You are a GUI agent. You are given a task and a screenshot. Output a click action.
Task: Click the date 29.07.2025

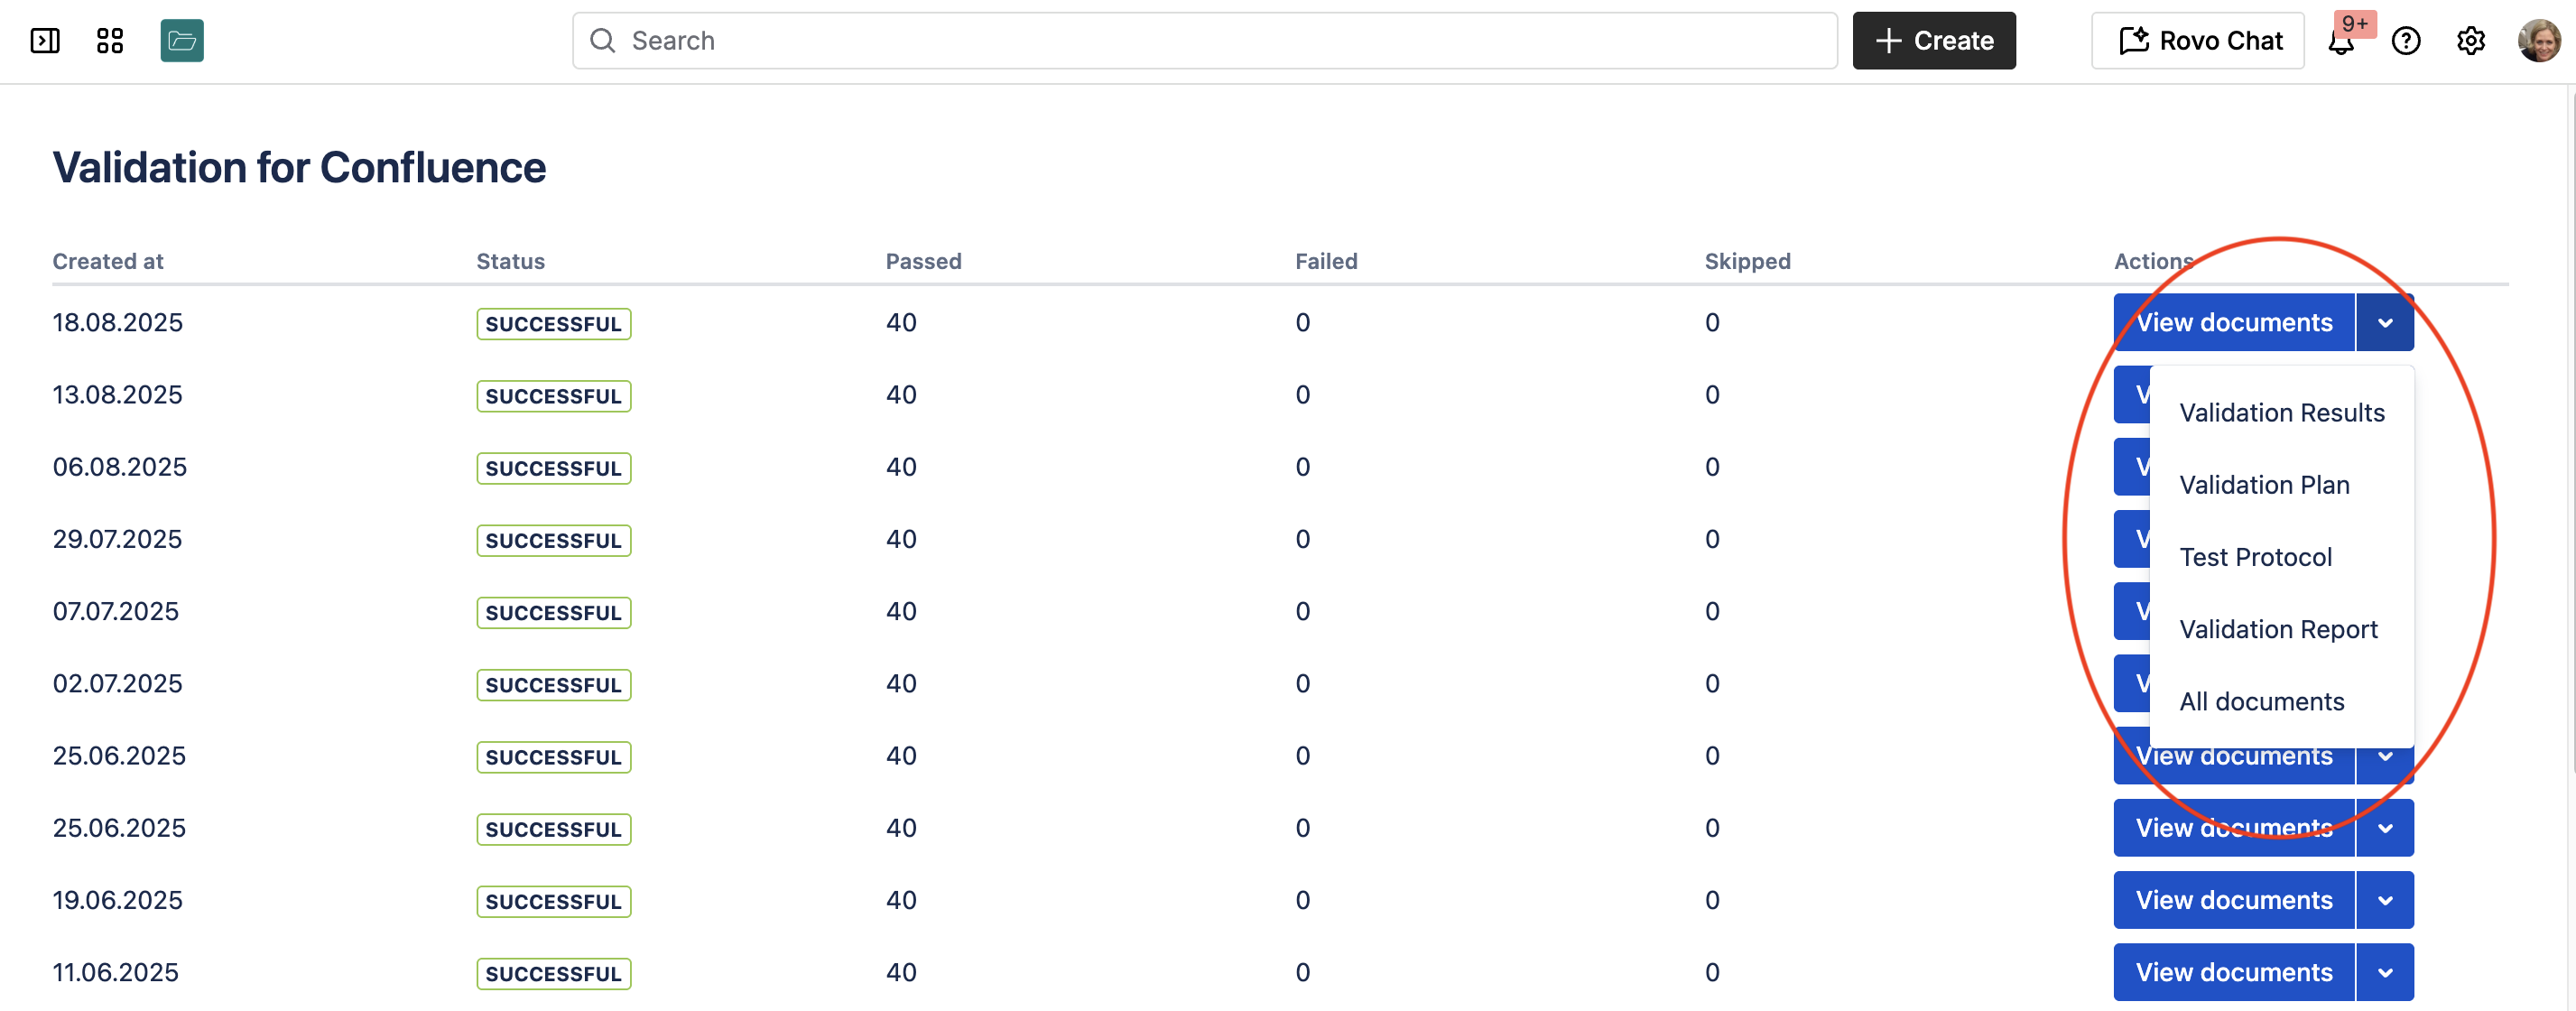(118, 539)
